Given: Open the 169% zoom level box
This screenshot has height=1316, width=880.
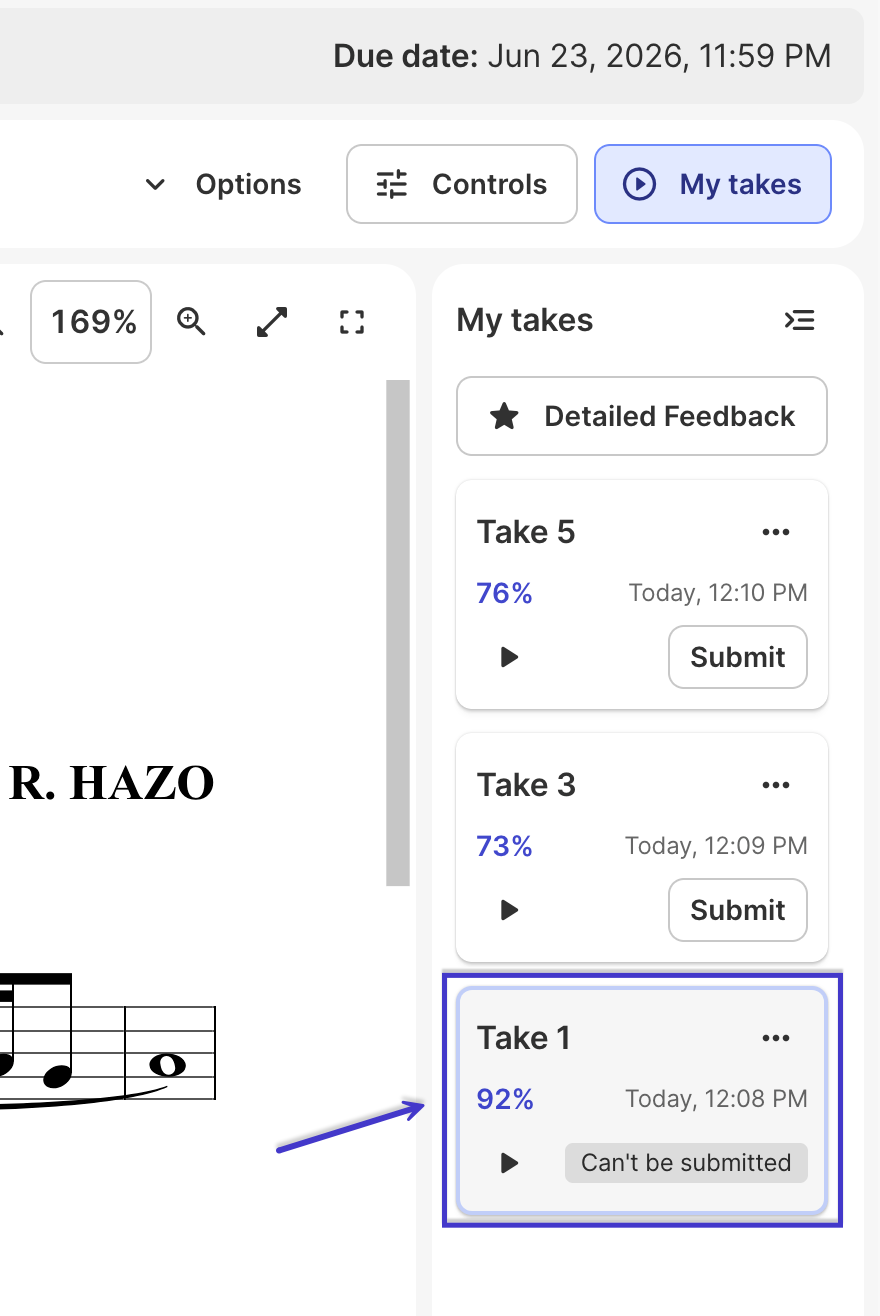Looking at the screenshot, I should (x=91, y=321).
